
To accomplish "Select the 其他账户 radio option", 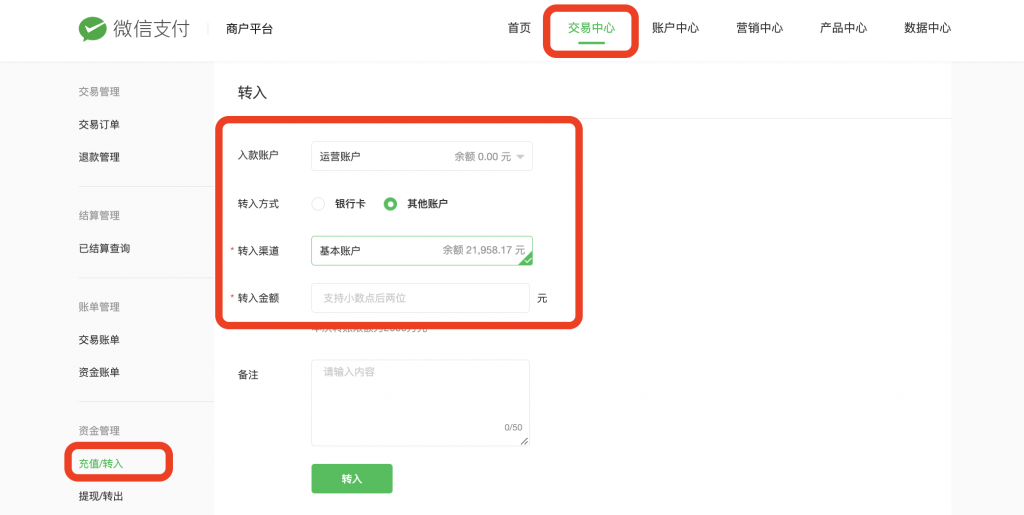I will (x=391, y=204).
